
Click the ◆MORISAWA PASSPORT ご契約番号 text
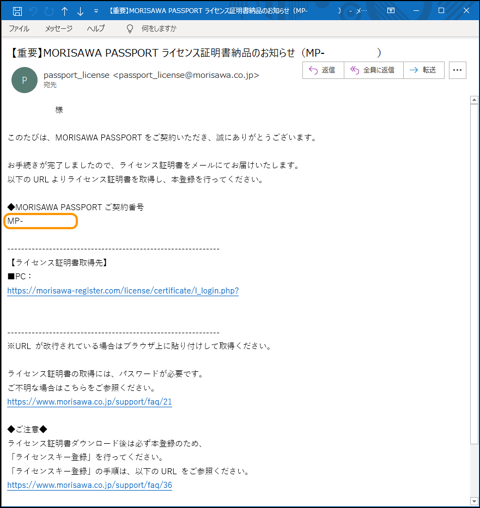tap(76, 207)
